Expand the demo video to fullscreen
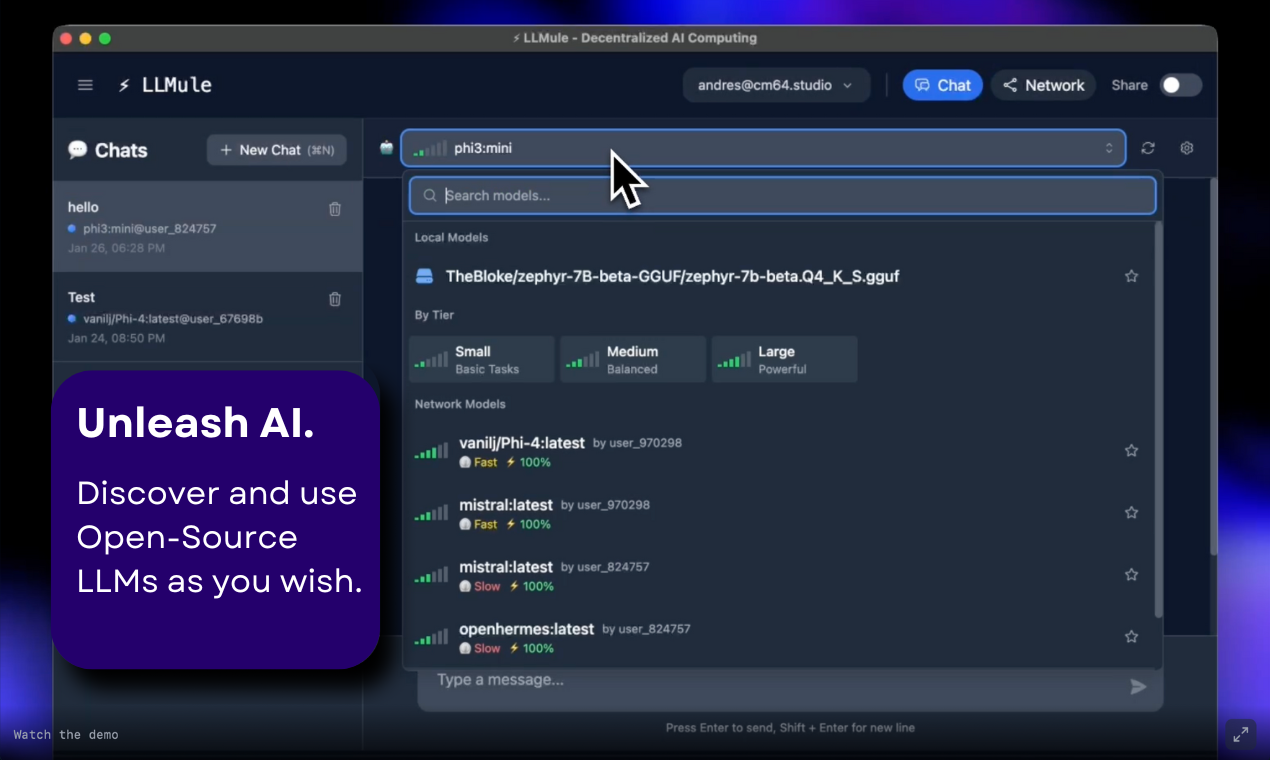1270x760 pixels. pos(1241,734)
